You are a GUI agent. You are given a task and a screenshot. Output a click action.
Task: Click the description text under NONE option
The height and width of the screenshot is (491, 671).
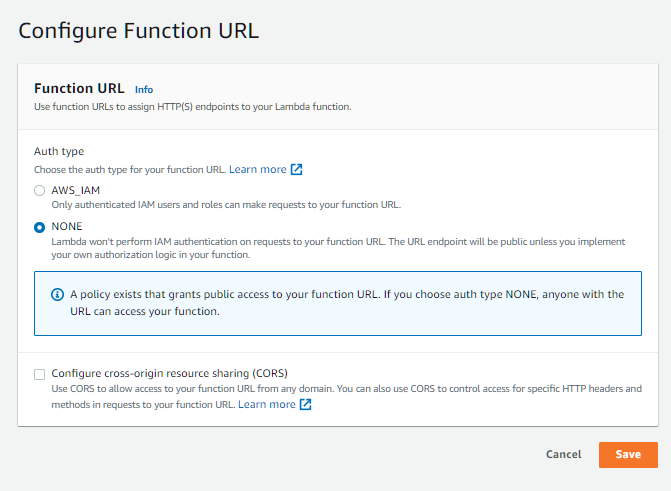338,248
